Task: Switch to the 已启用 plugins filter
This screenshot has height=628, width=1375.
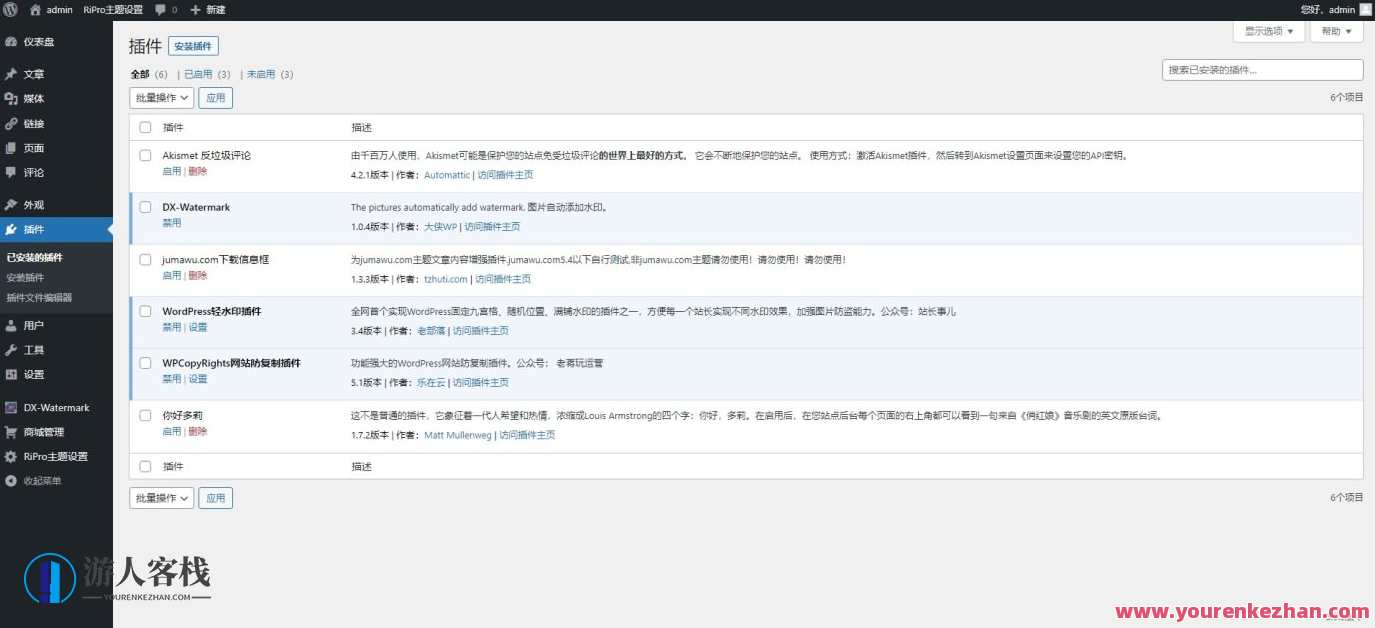Action: click(197, 74)
